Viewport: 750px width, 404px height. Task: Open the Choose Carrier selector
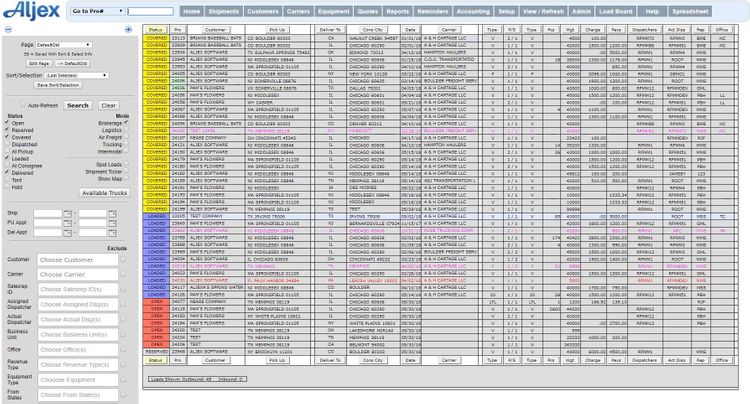[78, 274]
